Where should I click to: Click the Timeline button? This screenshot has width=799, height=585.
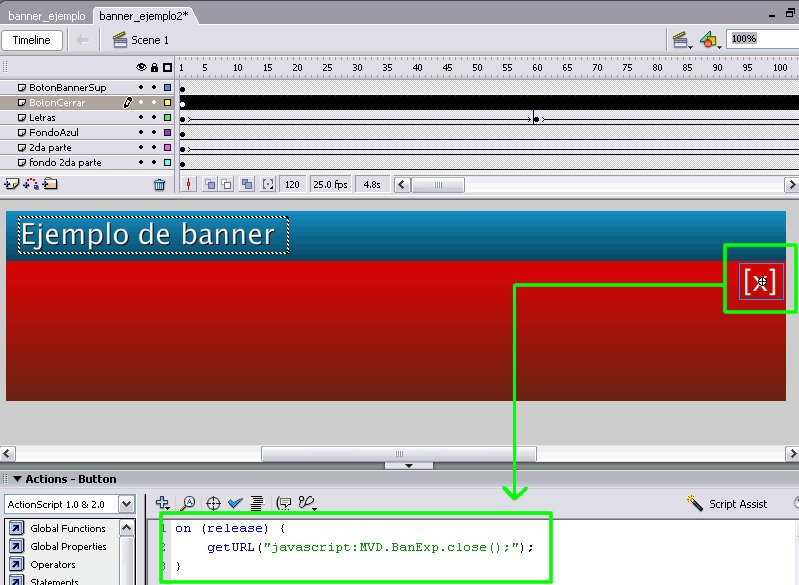32,40
